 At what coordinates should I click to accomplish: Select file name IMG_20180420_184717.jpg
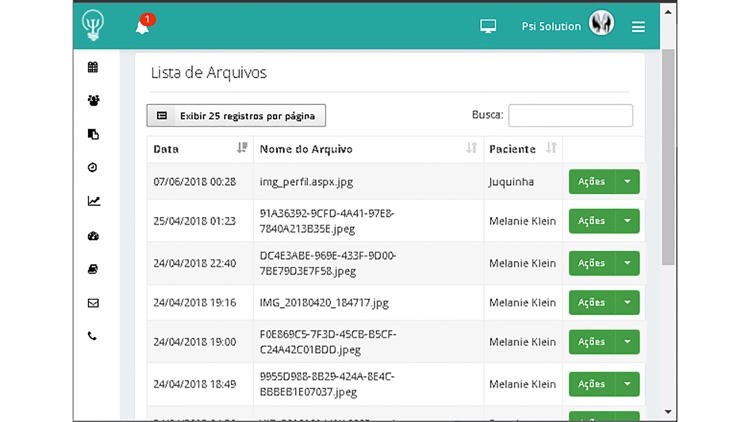[x=324, y=303]
